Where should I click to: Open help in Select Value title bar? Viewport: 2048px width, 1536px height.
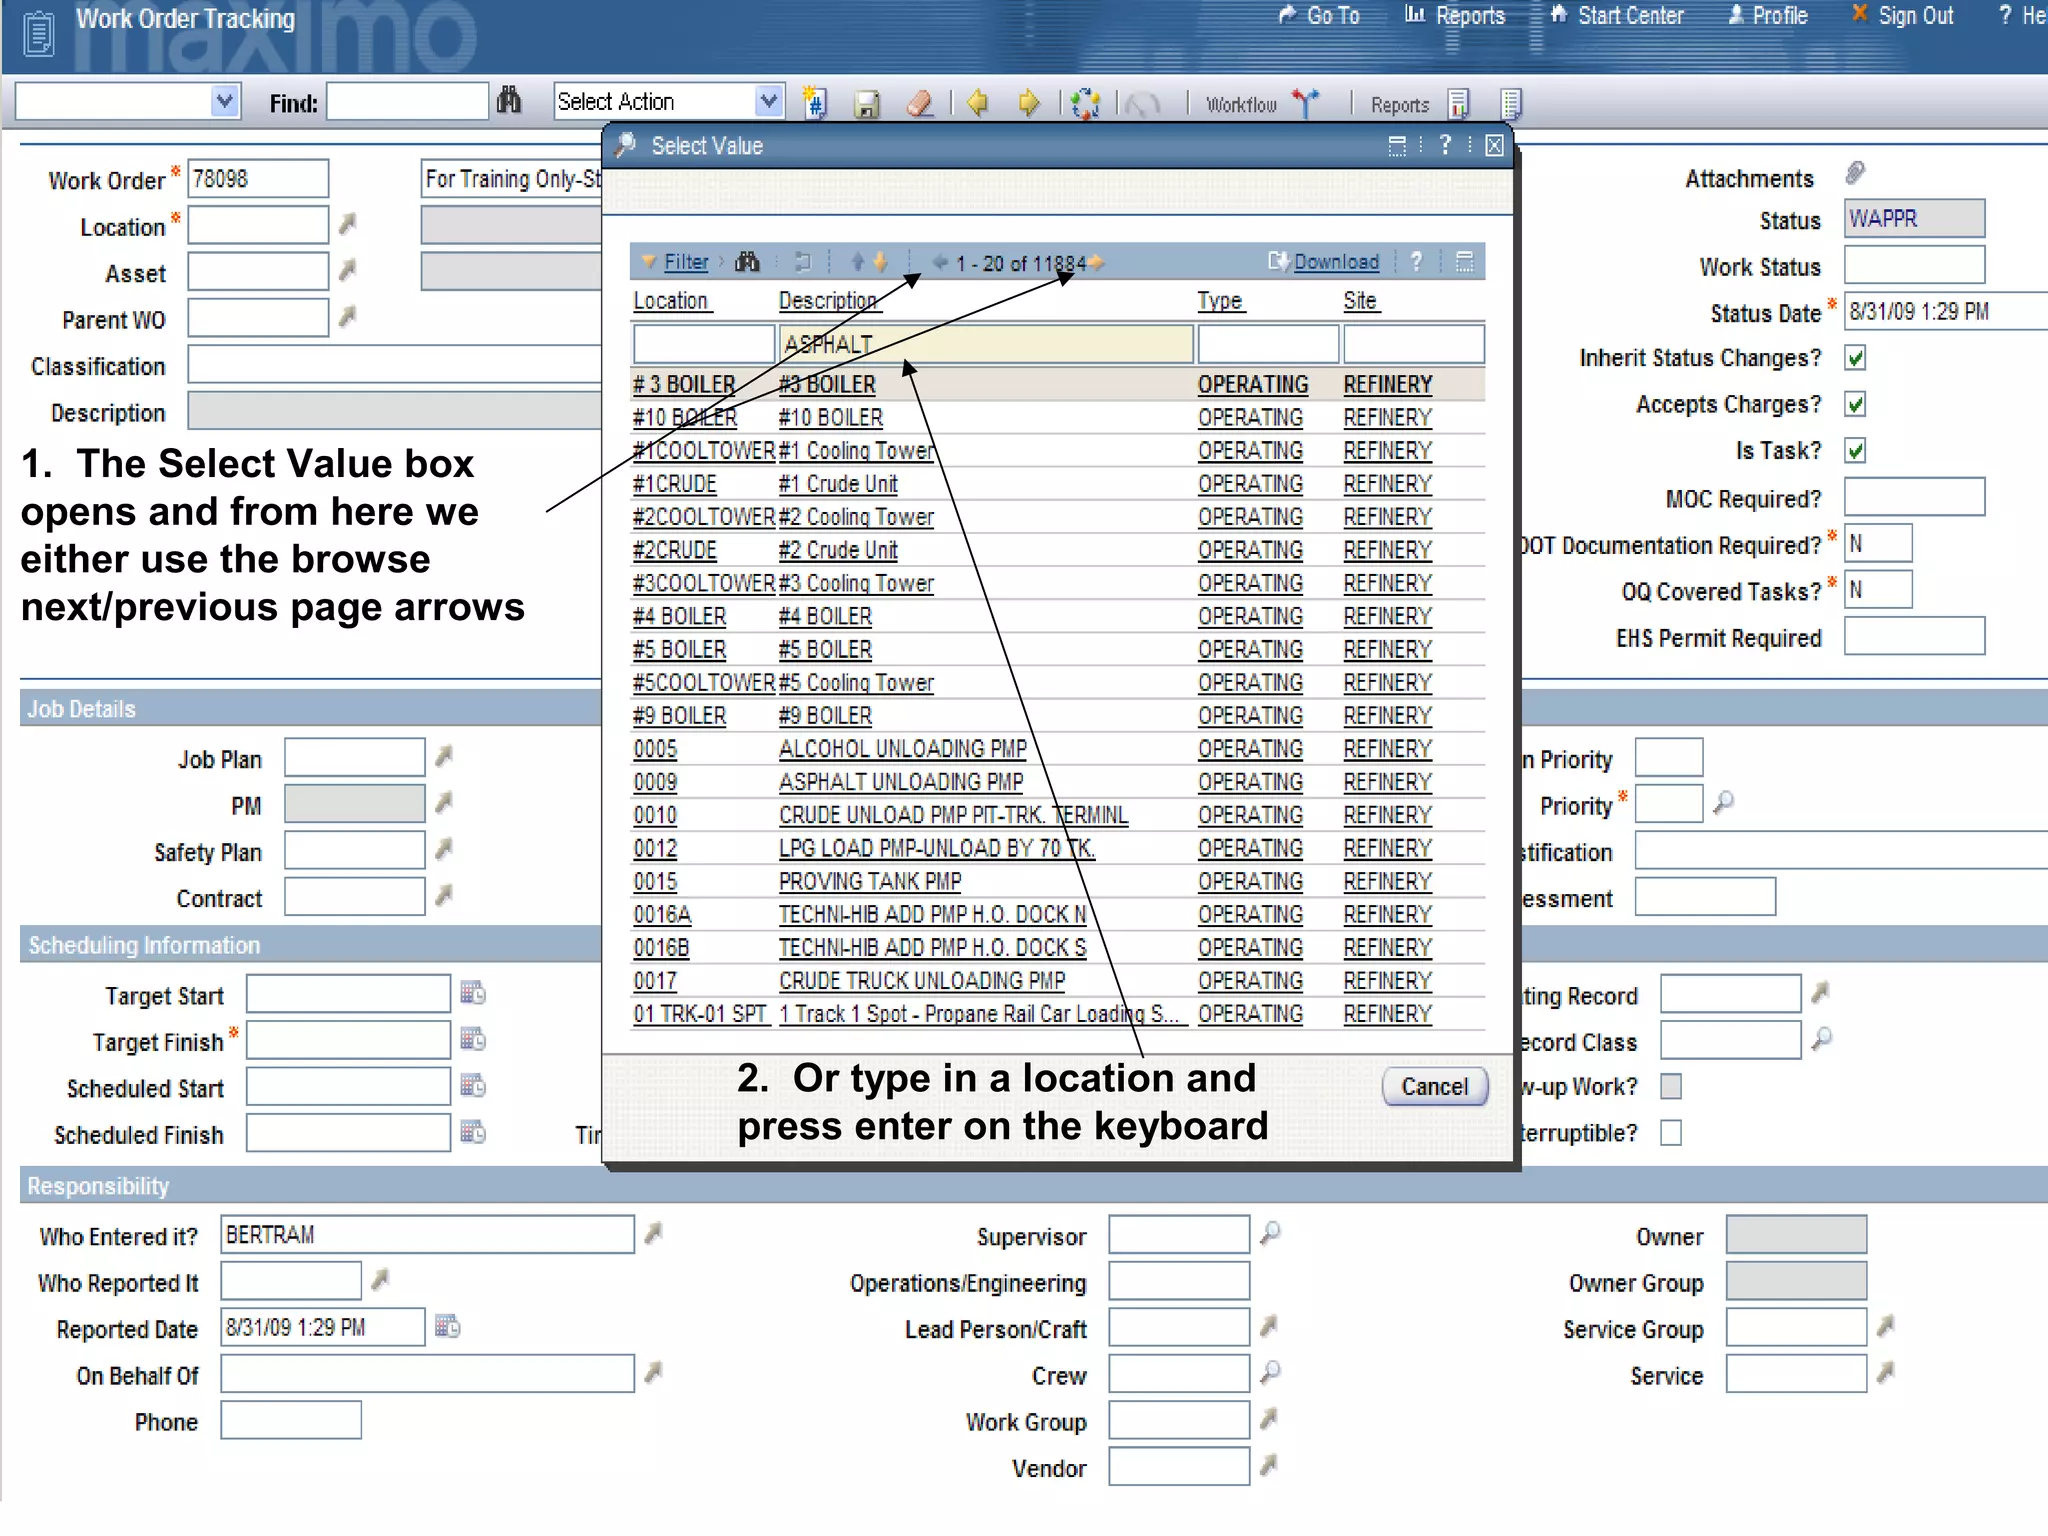click(1444, 146)
